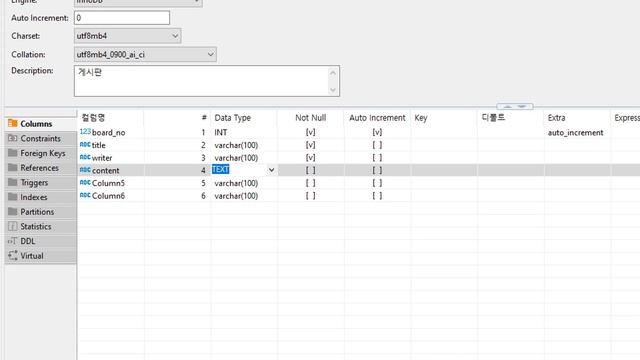This screenshot has width=640, height=360.
Task: Open the Indexes tab
Action: [40, 197]
